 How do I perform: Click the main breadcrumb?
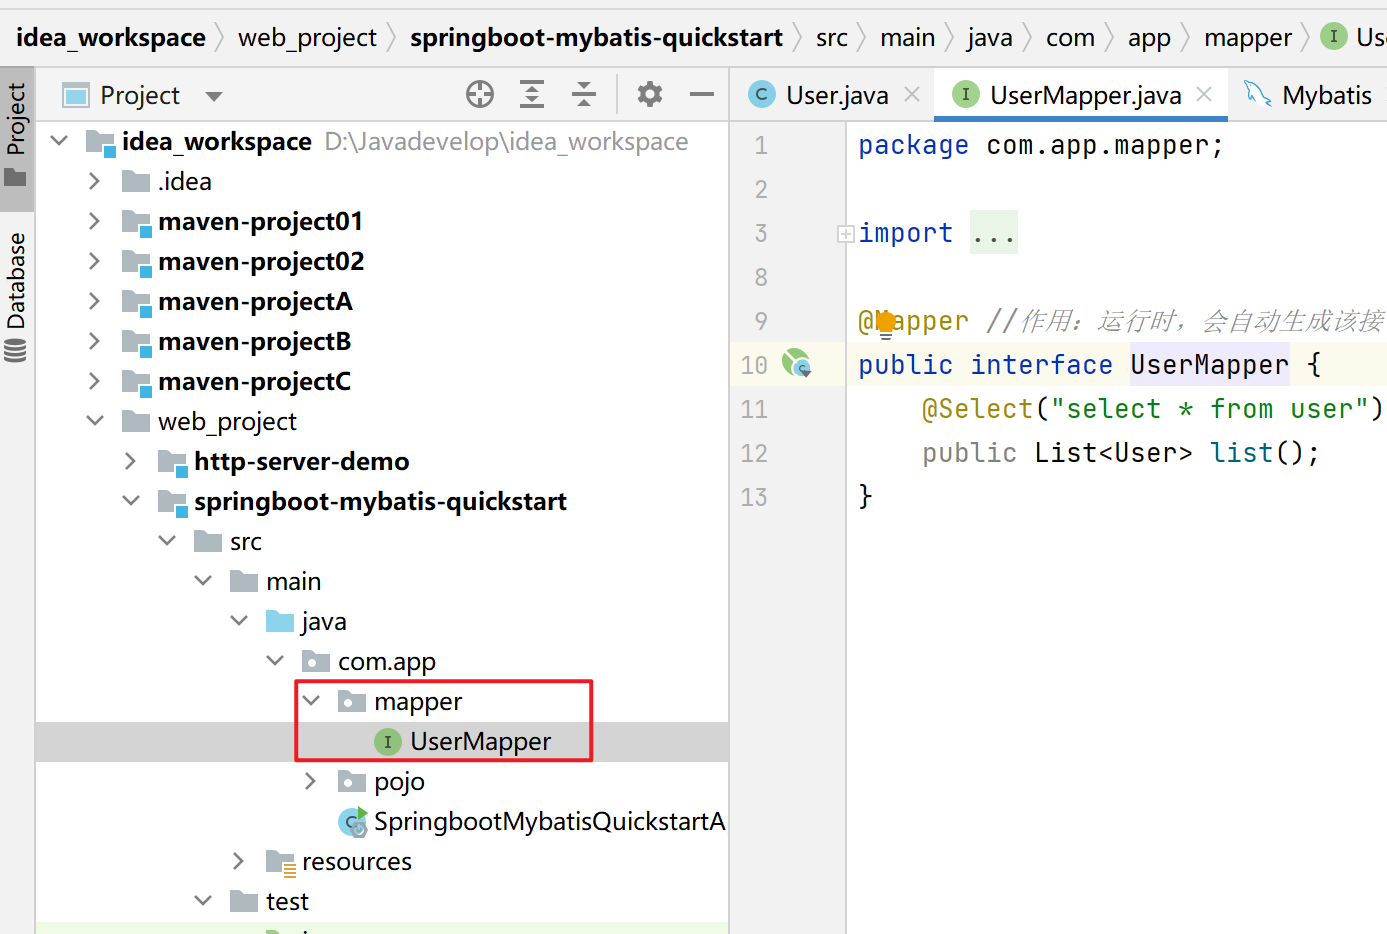908,38
